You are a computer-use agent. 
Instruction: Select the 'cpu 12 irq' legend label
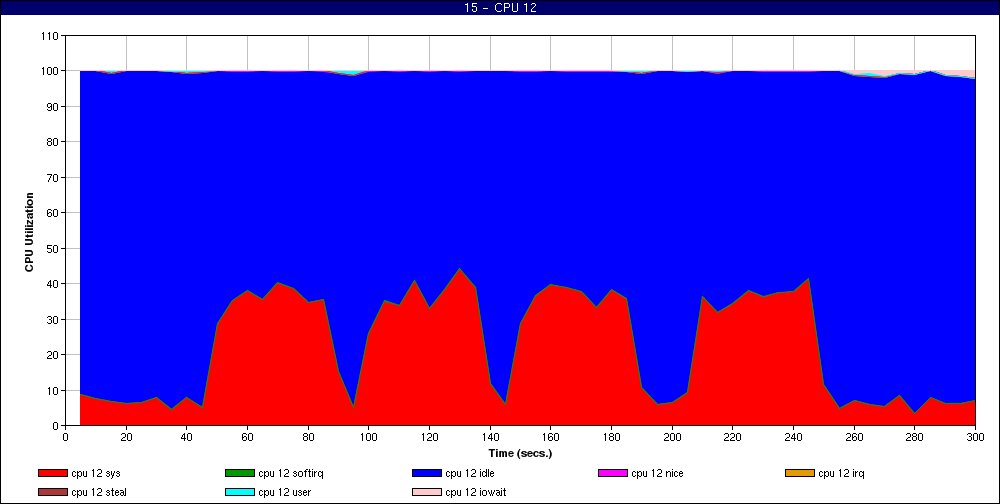click(841, 473)
